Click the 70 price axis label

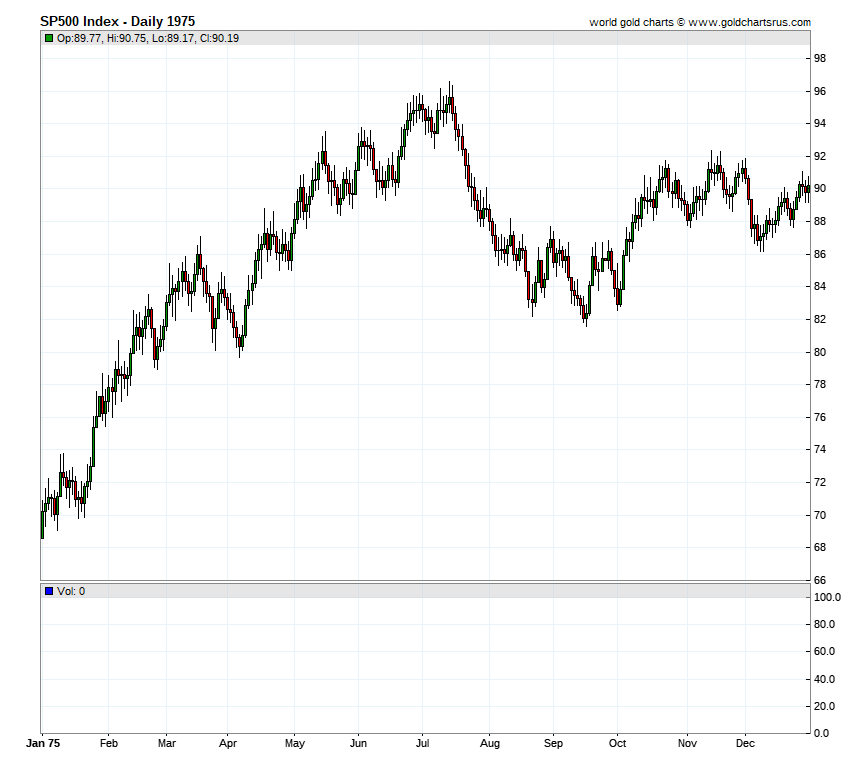(x=820, y=515)
